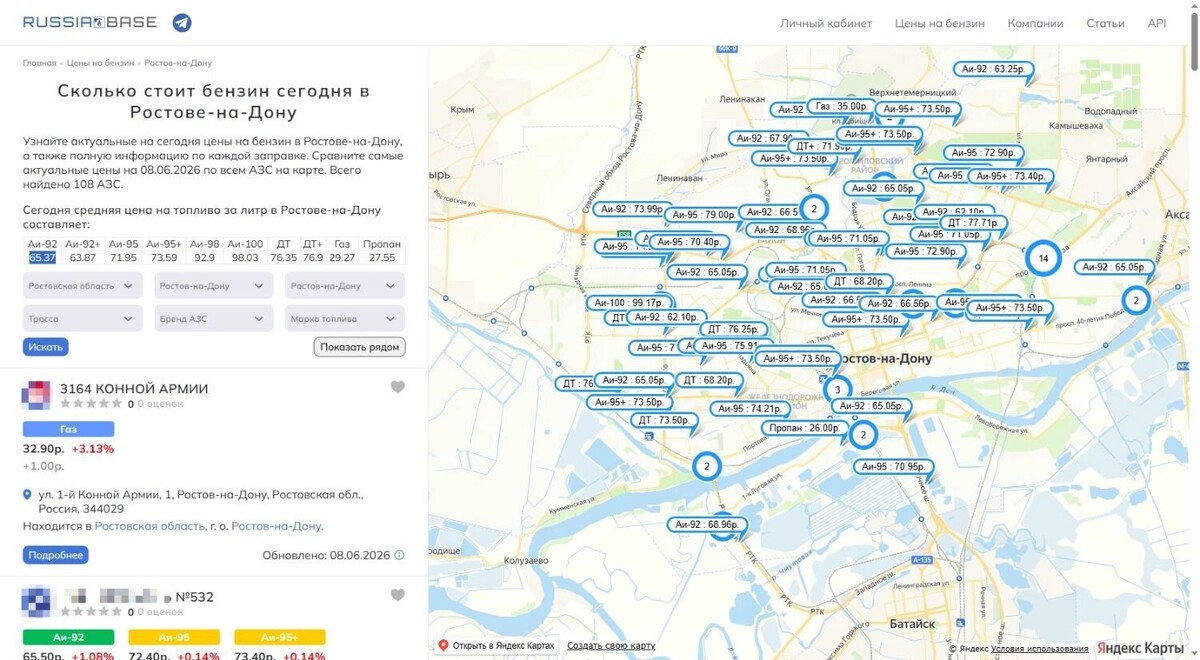Open the map cluster marker with 14
This screenshot has width=1200, height=660.
[x=1043, y=258]
